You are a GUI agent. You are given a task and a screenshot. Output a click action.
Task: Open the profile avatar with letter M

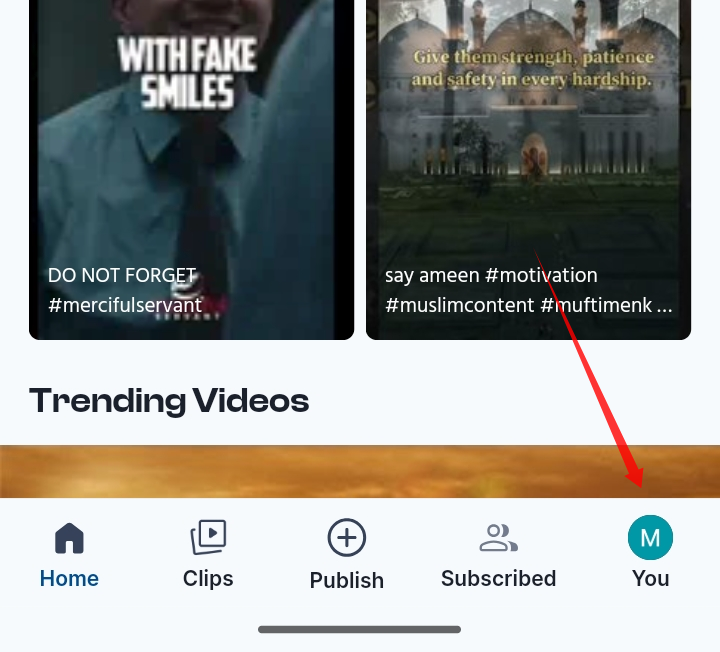(x=650, y=538)
